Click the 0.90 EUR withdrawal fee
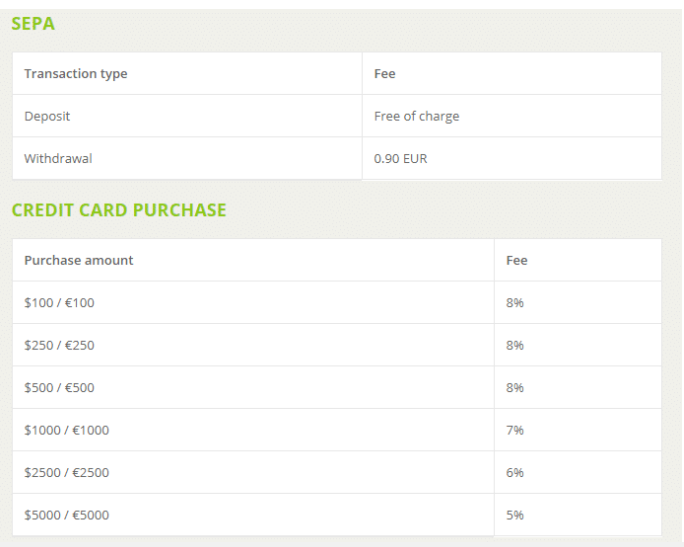 point(400,158)
